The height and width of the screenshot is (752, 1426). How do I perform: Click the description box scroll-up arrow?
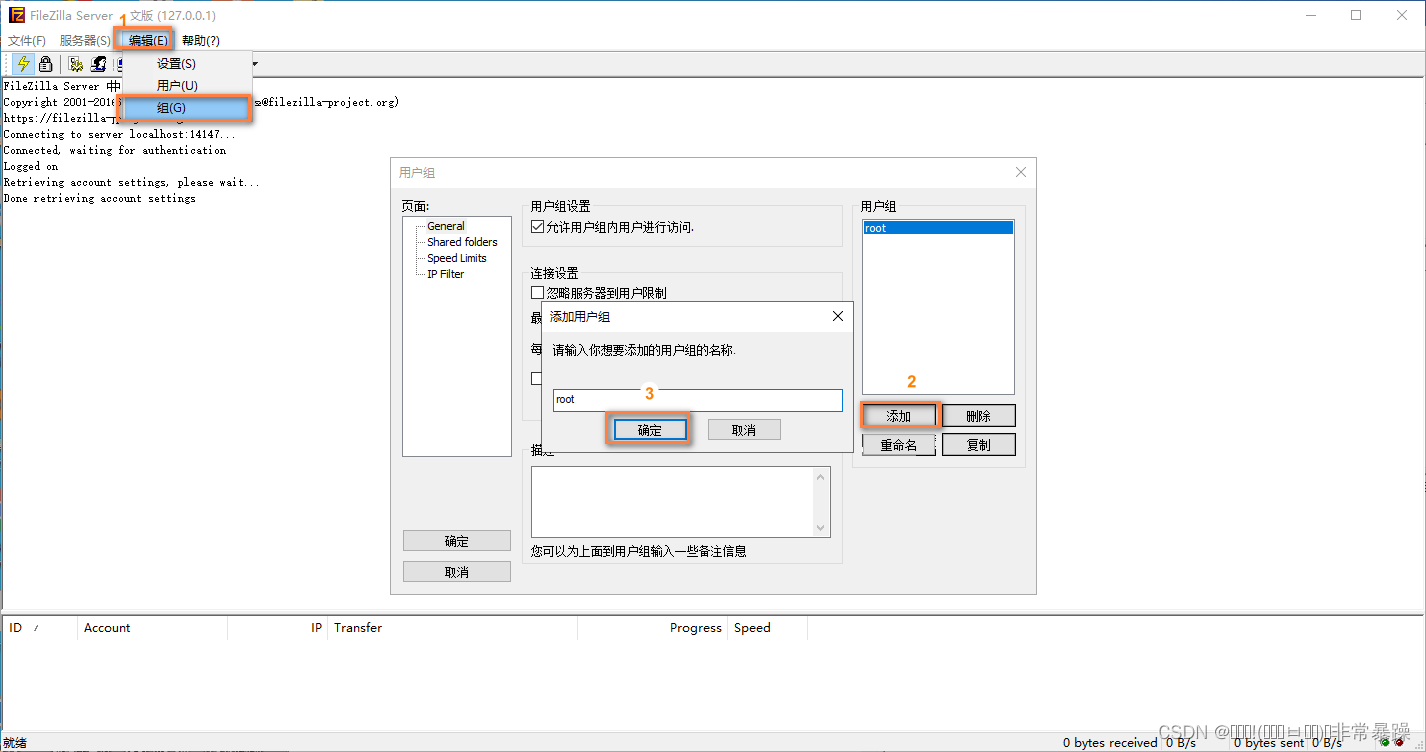(821, 476)
